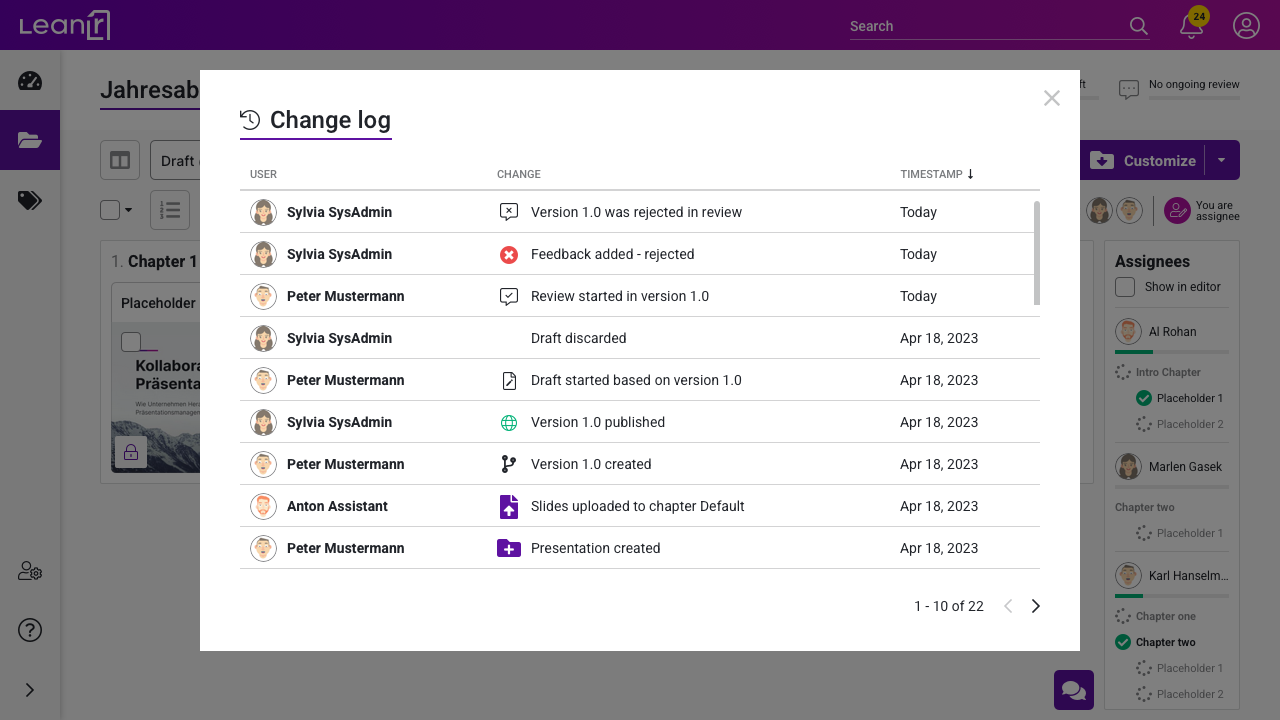Open user settings icon in sidebar

[x=30, y=571]
